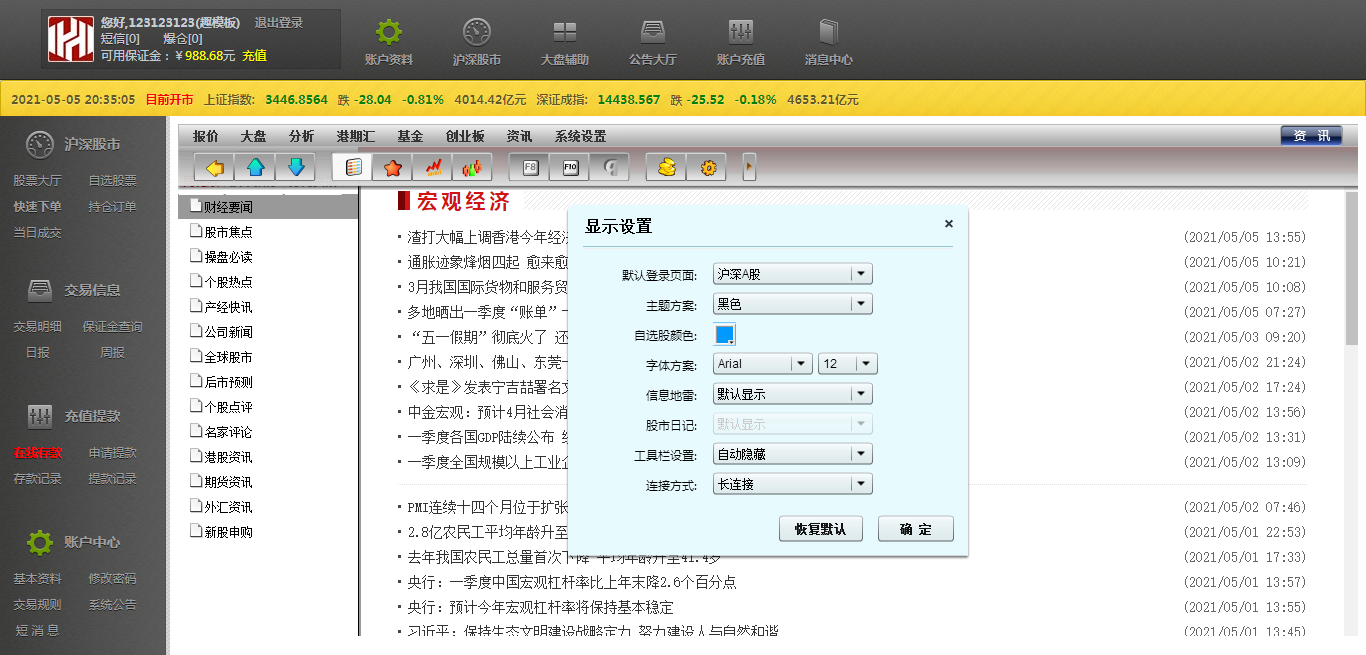Image resolution: width=1366 pixels, height=655 pixels.
Task: Open the 默认登录页面 dropdown
Action: [x=792, y=274]
